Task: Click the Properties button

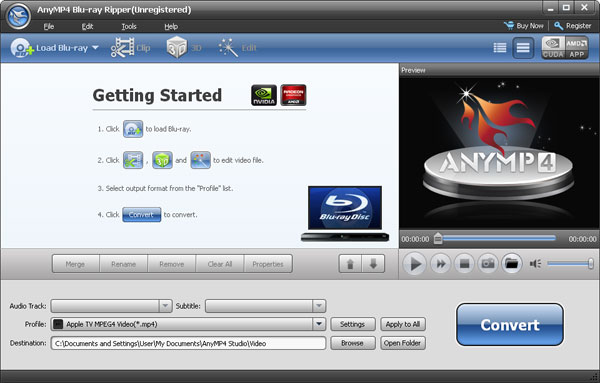Action: point(268,264)
